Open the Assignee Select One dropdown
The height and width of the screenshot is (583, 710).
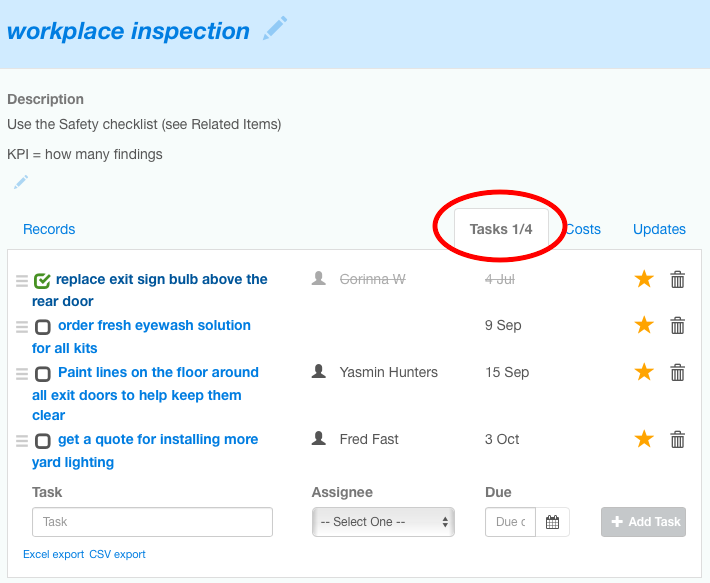pos(383,522)
